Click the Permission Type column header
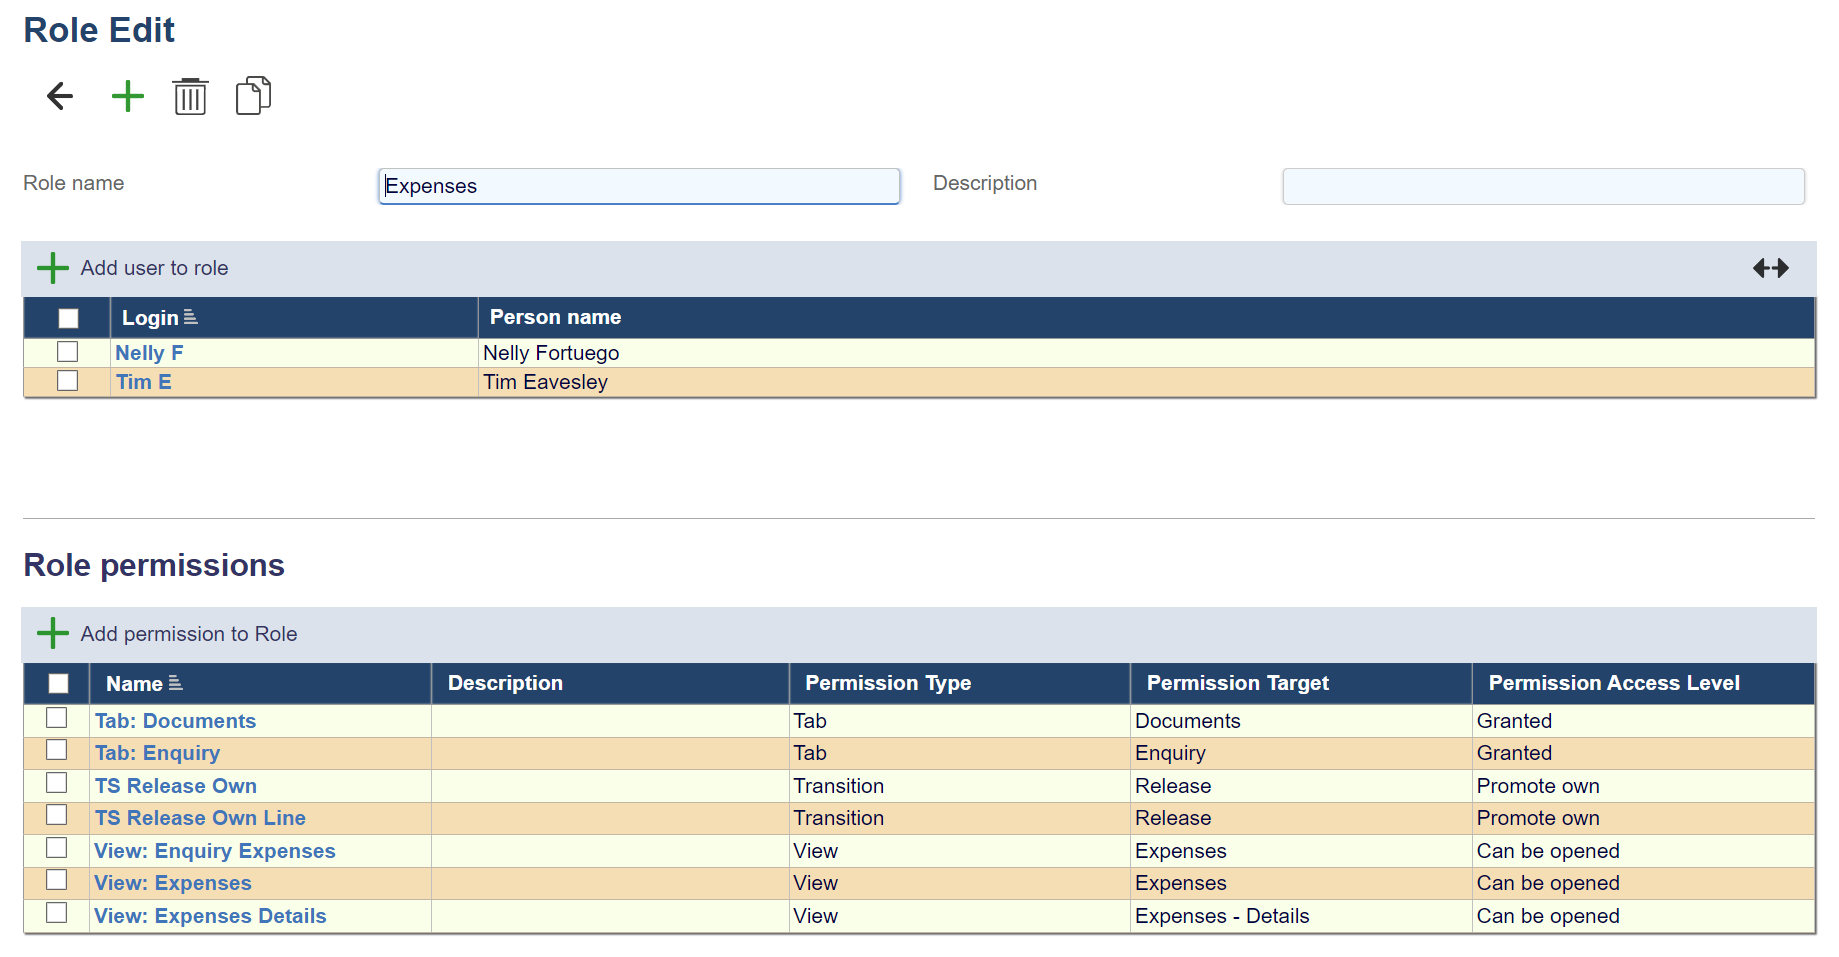Image resolution: width=1839 pixels, height=957 pixels. tap(887, 683)
